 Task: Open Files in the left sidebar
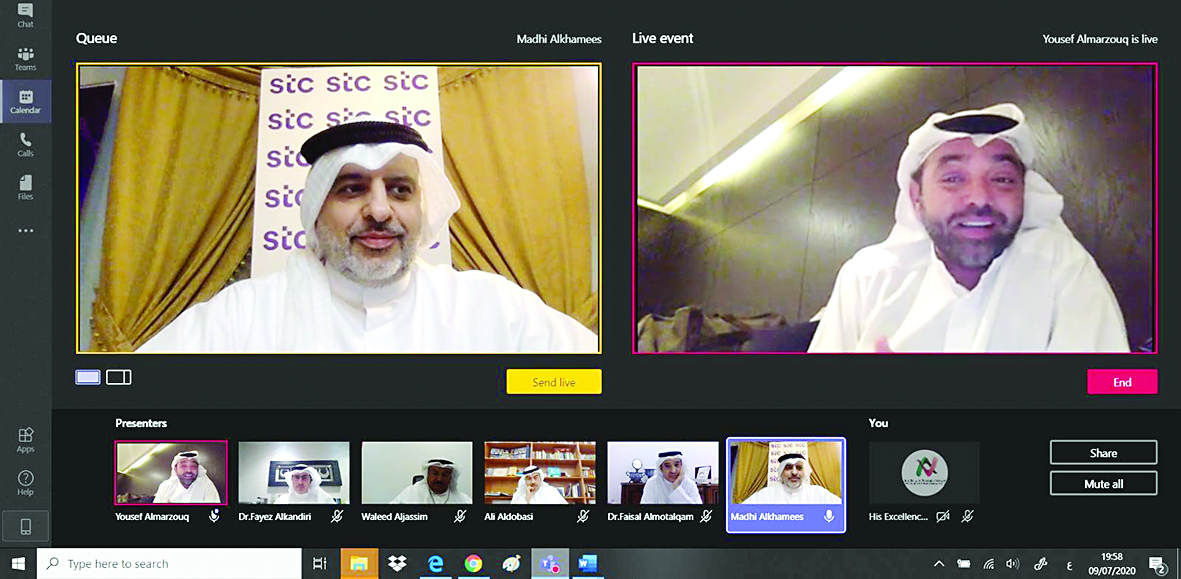coord(25,187)
